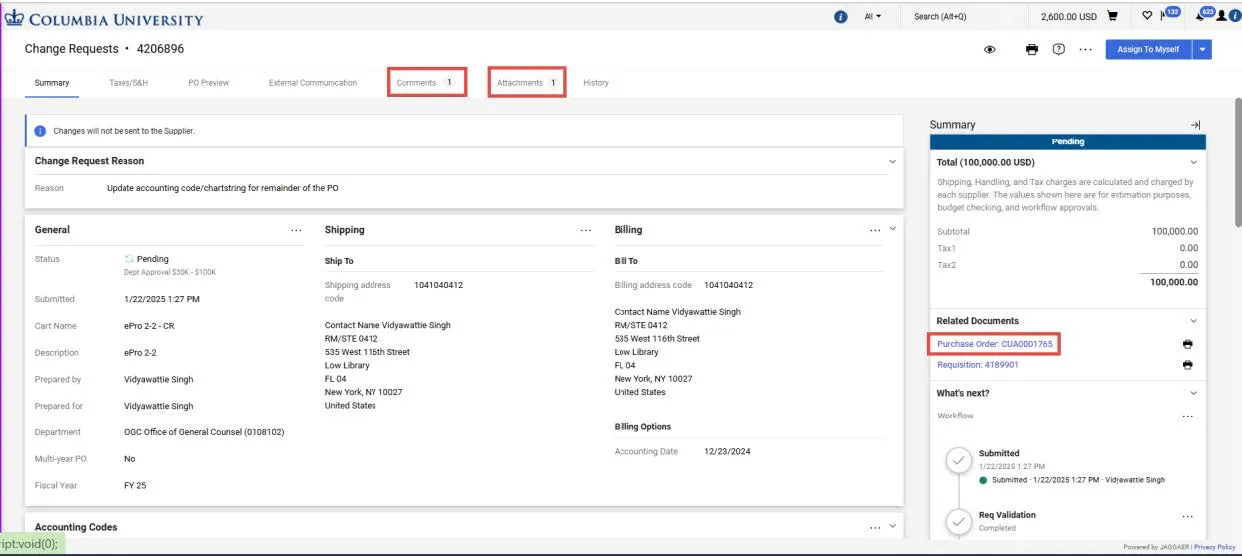
Task: Collapse the Total (100,000.00 USD) section
Action: [1193, 162]
